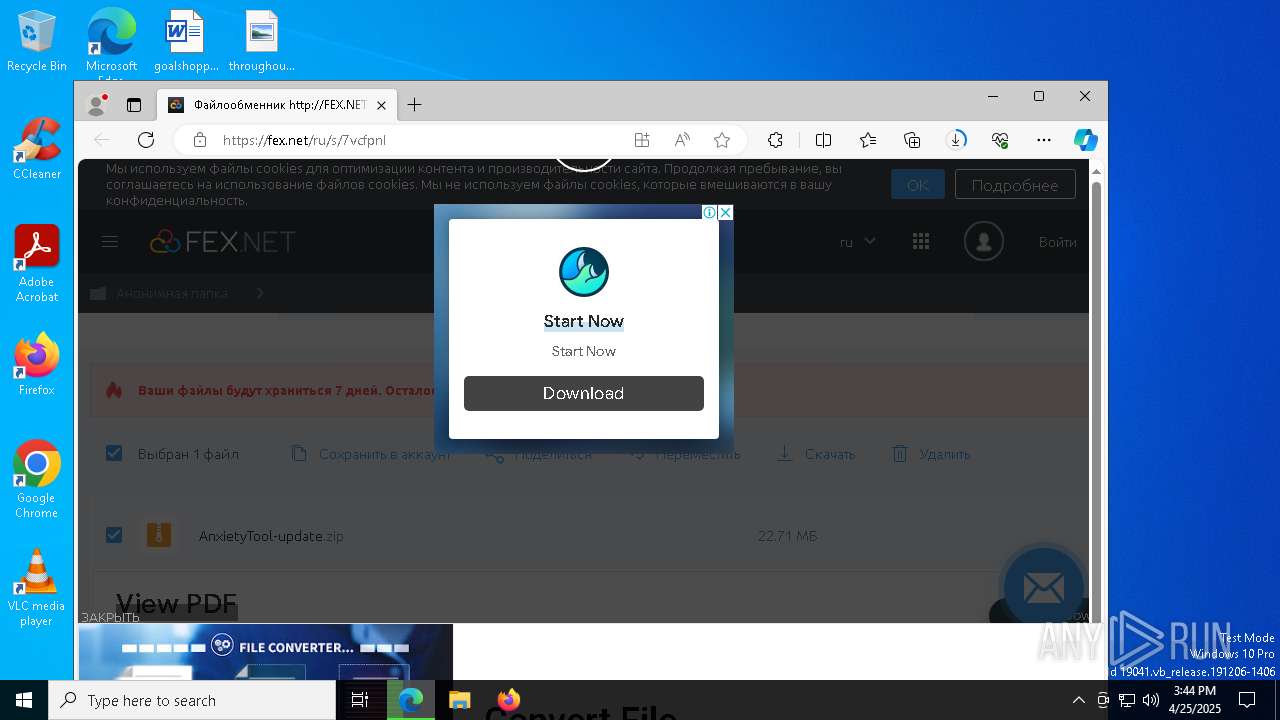Open Подробнее cookie details

[1015, 185]
